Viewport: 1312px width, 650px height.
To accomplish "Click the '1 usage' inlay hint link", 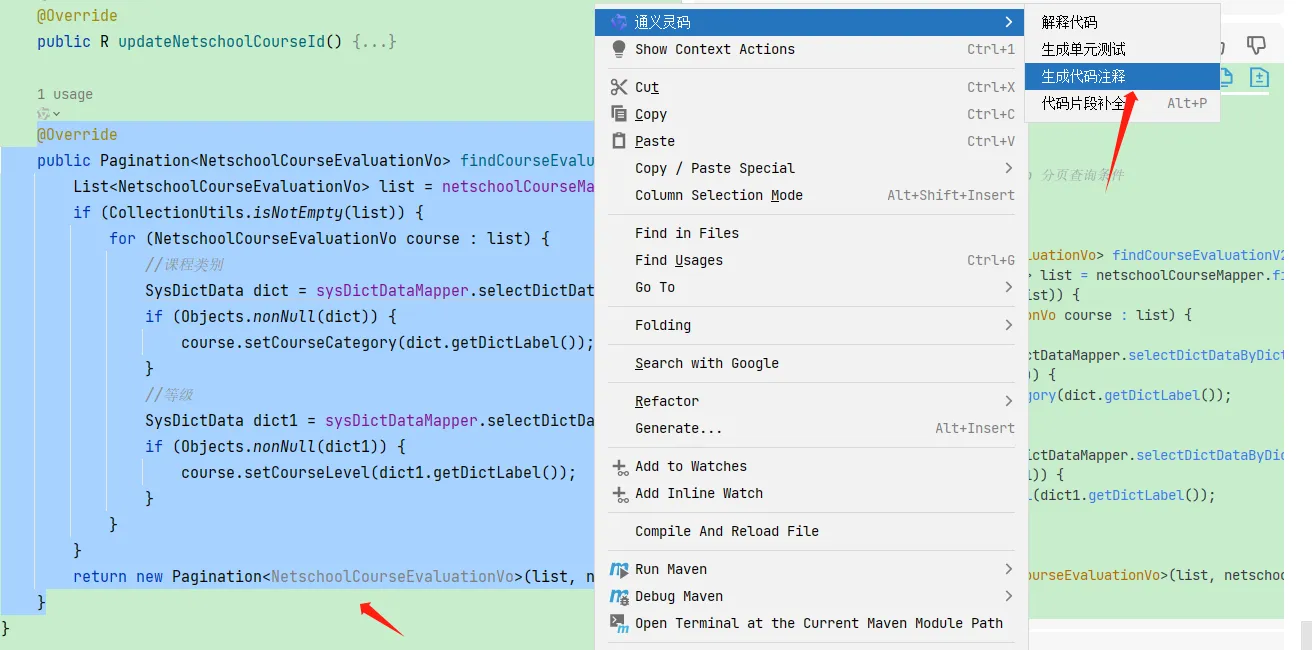I will (65, 94).
